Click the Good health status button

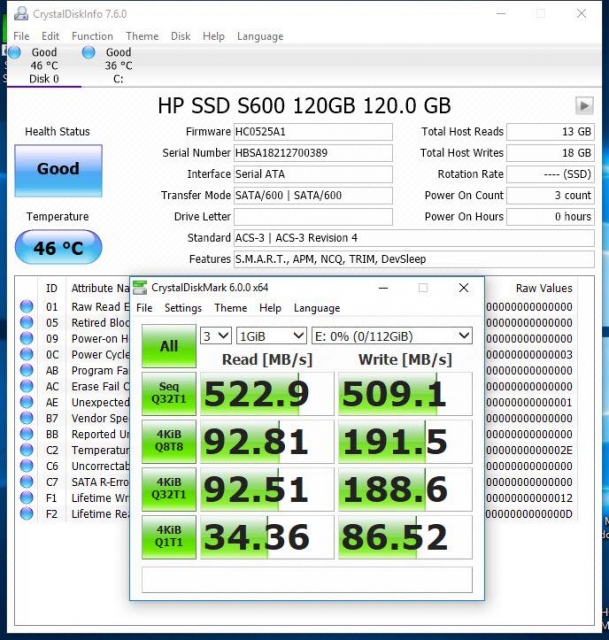click(x=58, y=171)
